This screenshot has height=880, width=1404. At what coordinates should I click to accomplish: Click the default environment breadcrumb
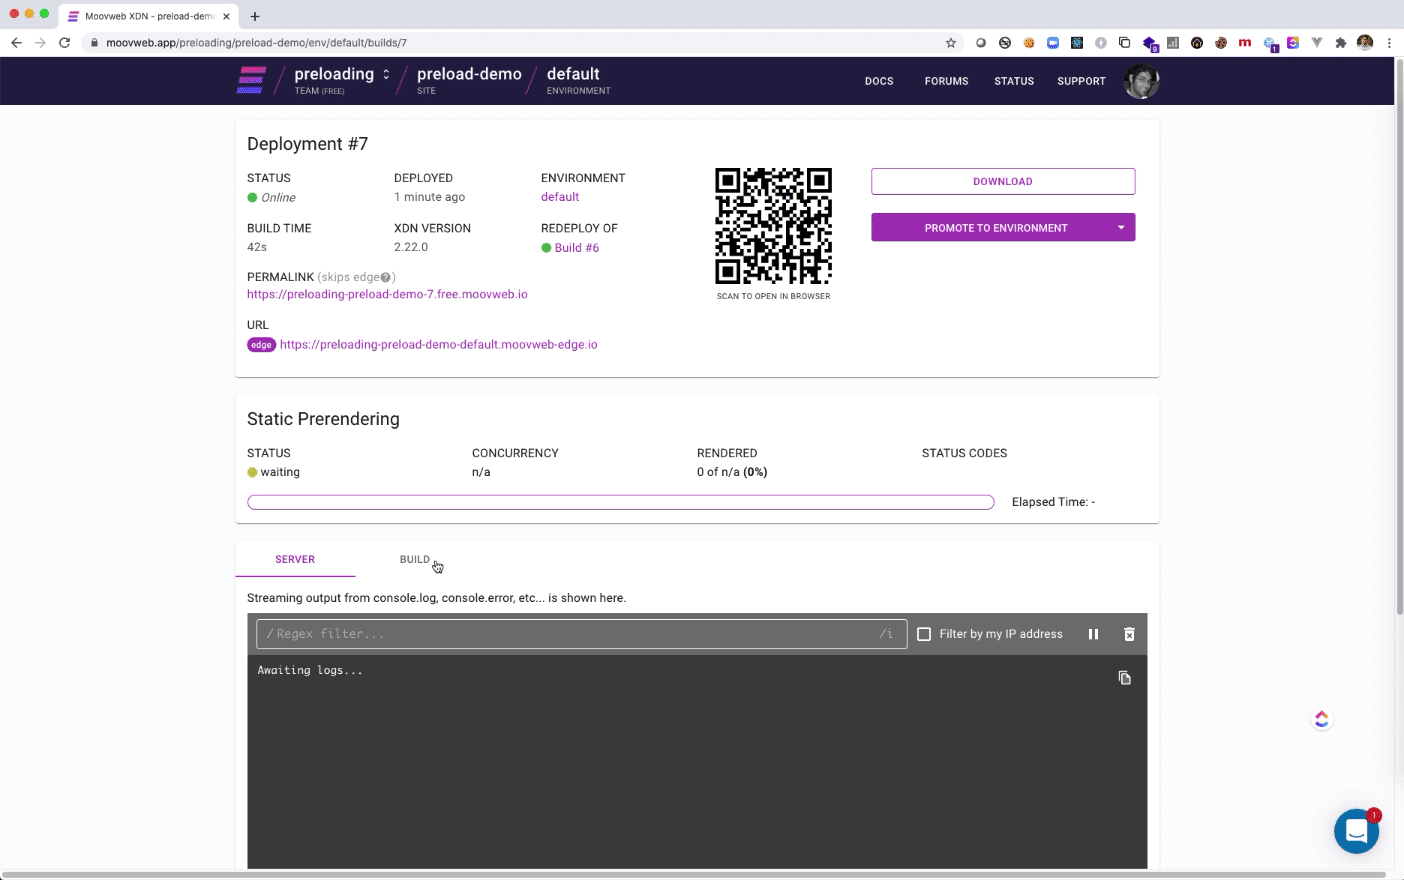[x=573, y=74]
